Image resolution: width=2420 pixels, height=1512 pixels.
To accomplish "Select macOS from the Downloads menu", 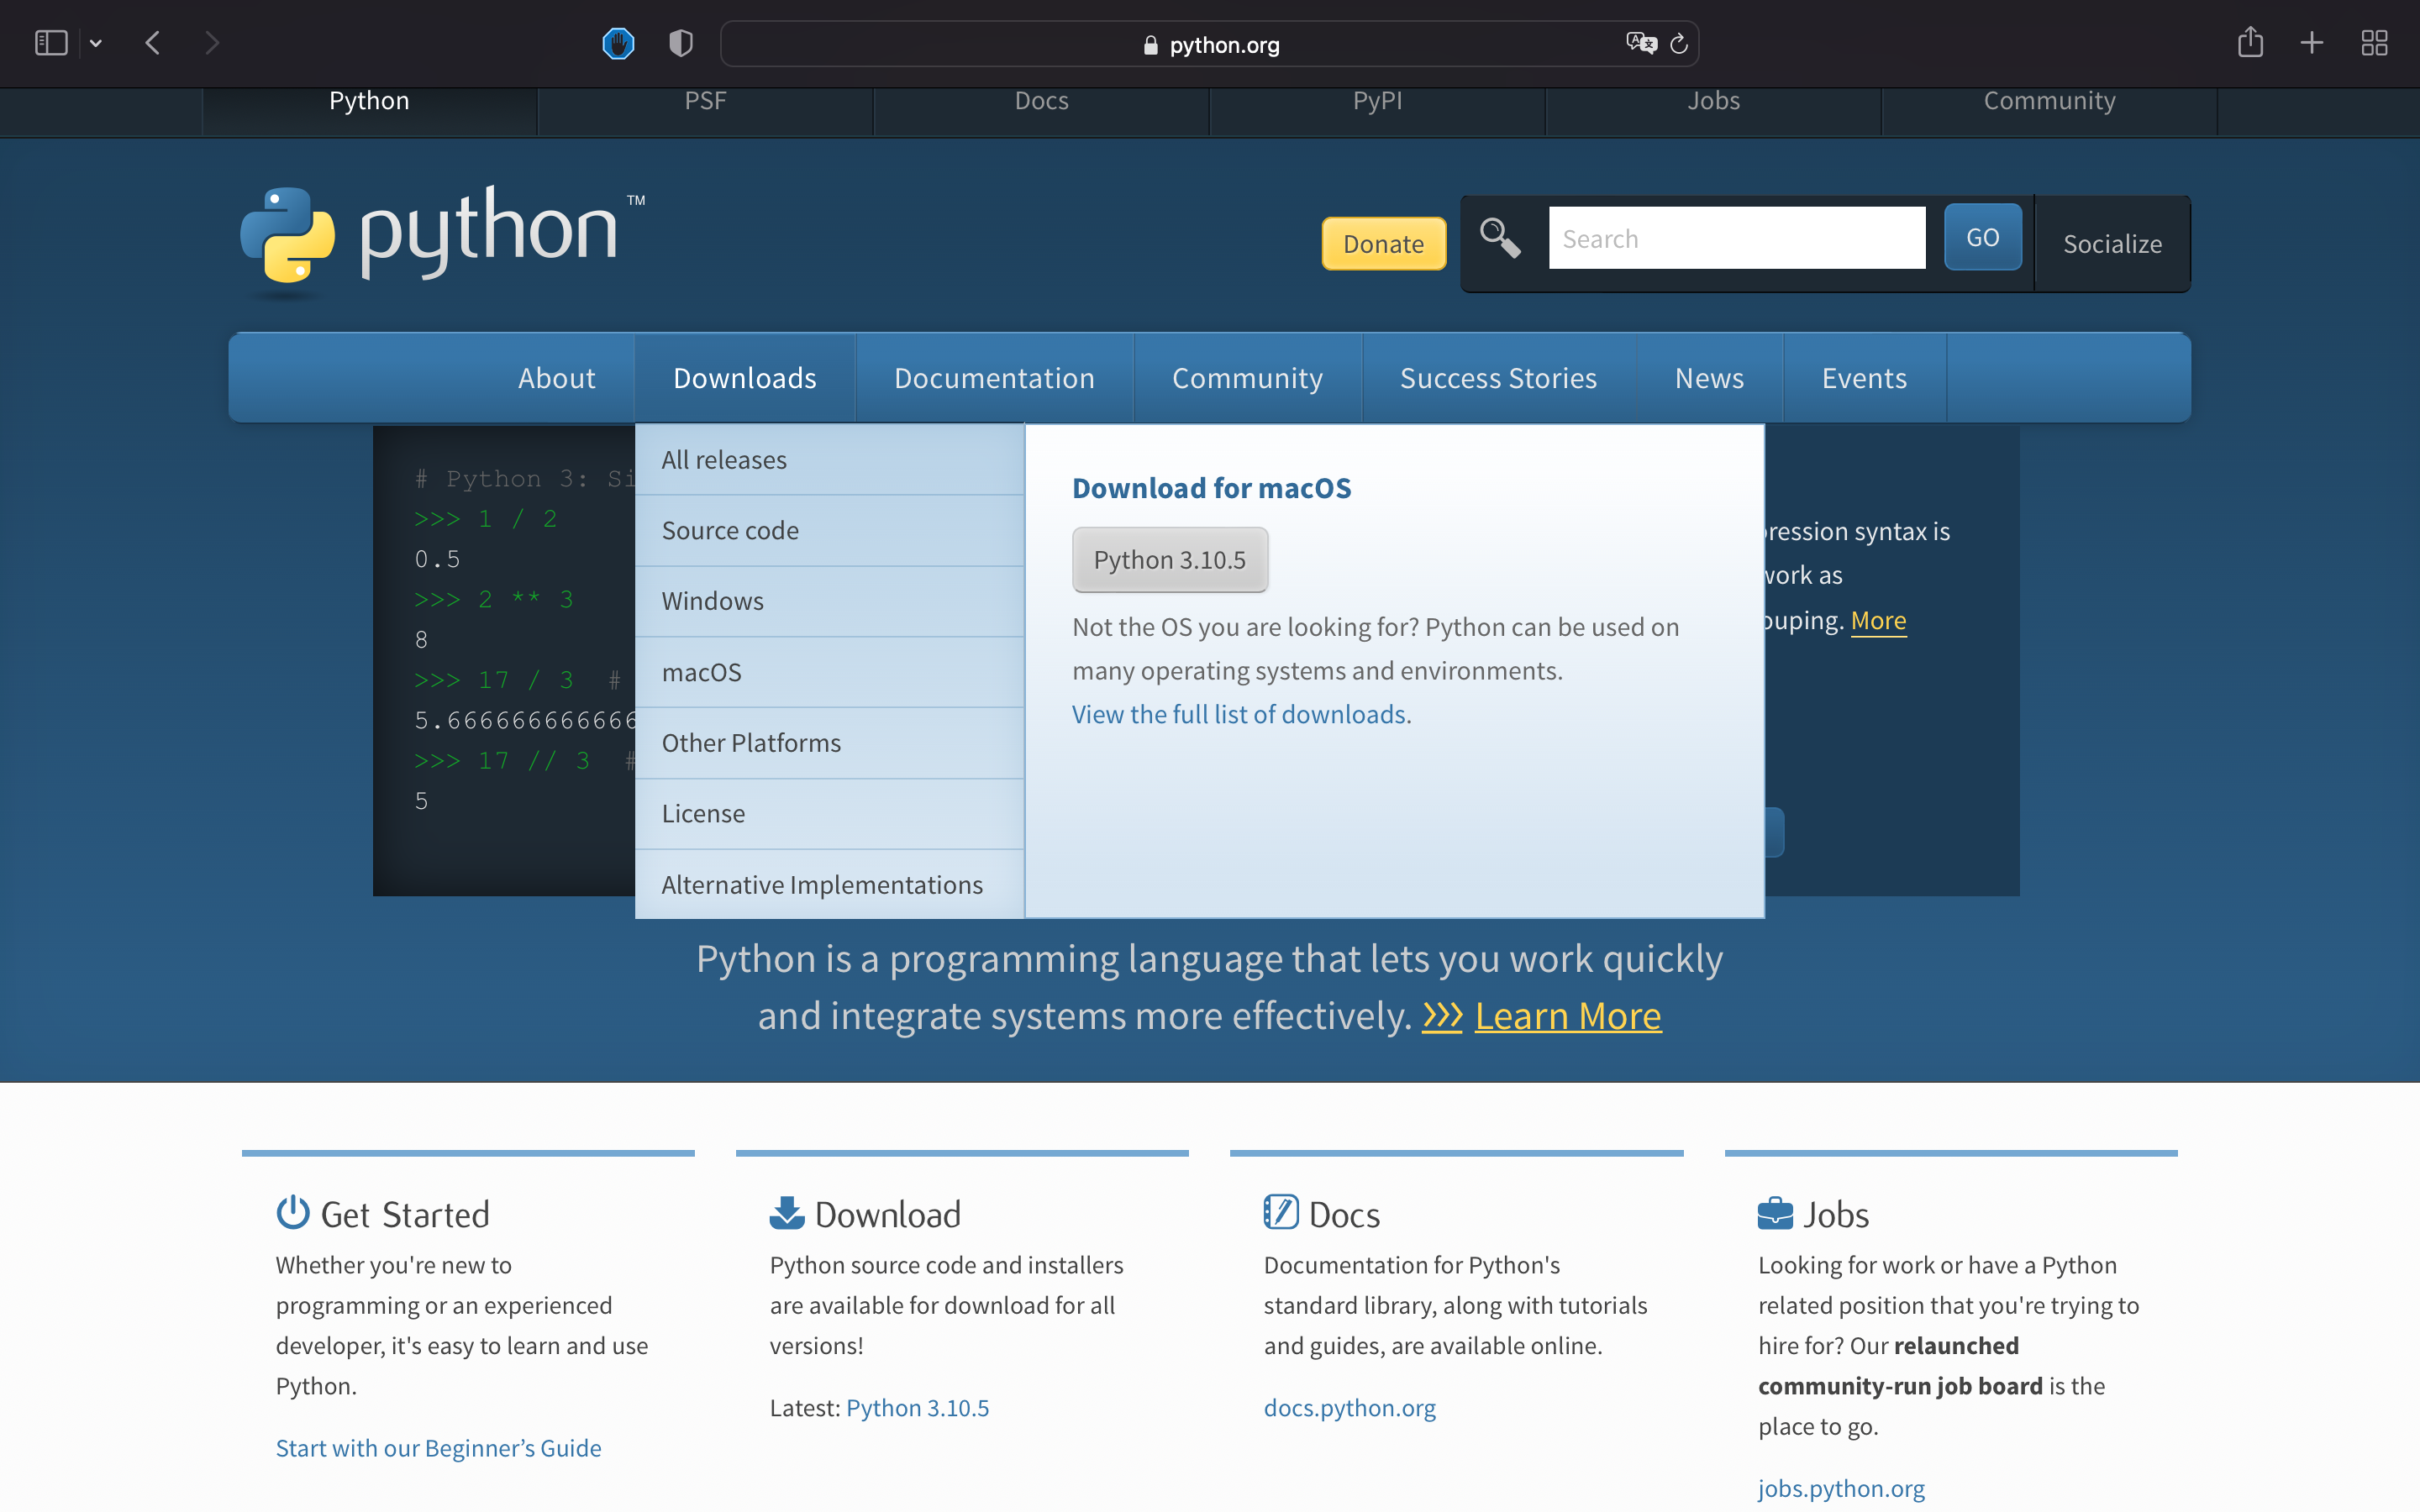I will click(x=701, y=672).
